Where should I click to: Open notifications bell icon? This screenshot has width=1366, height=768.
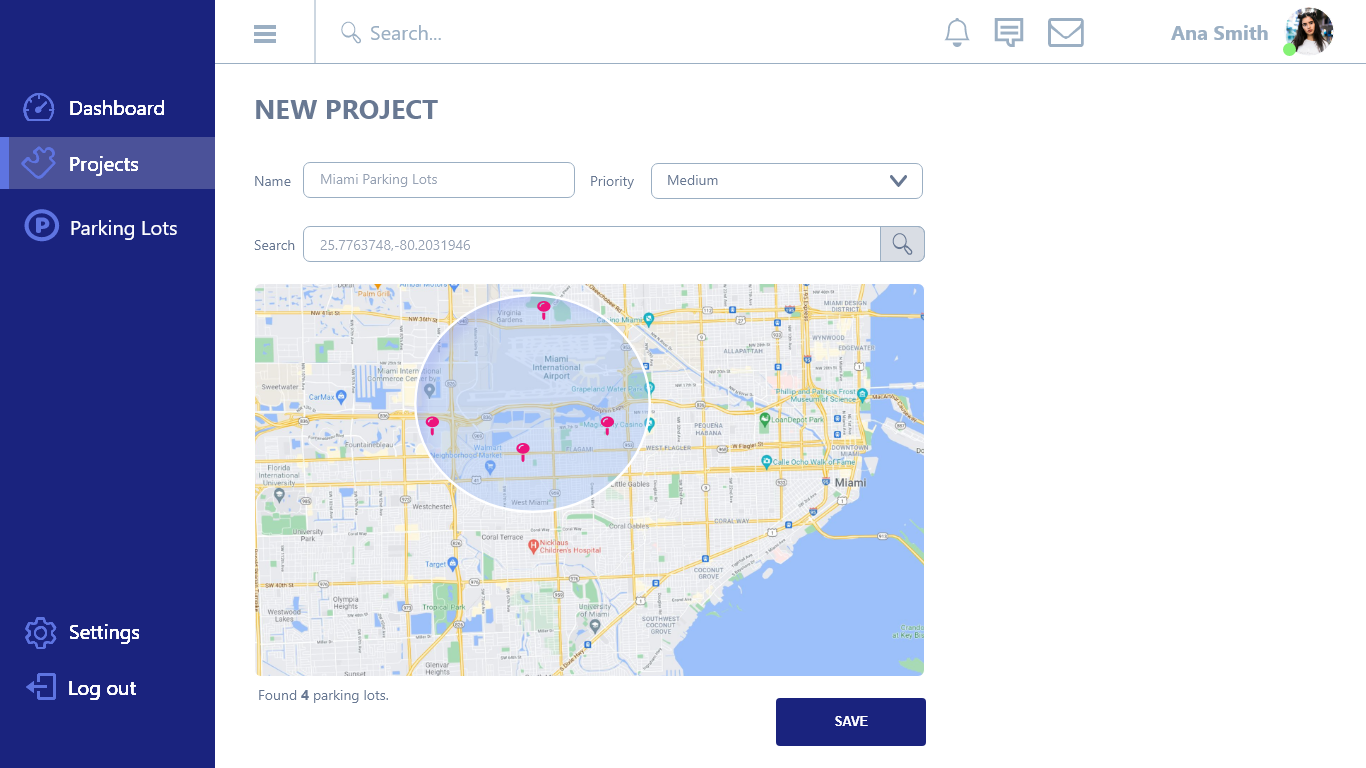coord(957,33)
